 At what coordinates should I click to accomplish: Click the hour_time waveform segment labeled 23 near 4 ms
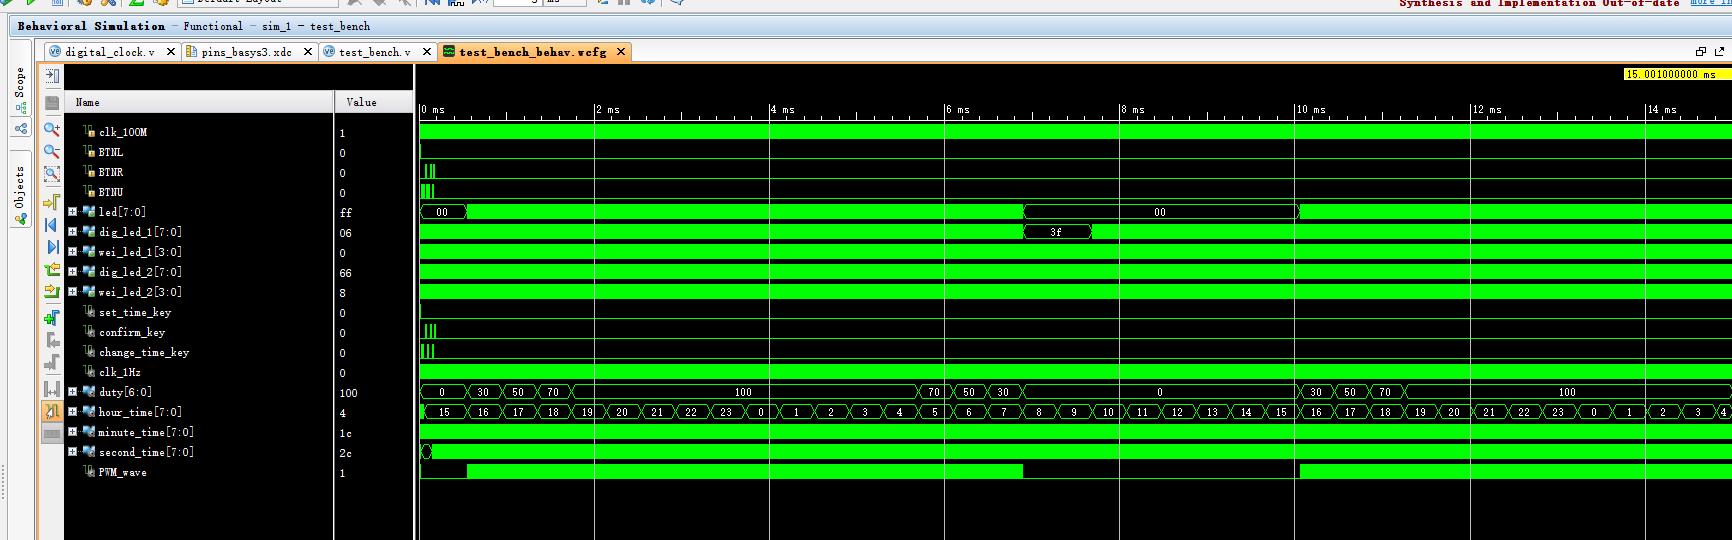coord(726,412)
